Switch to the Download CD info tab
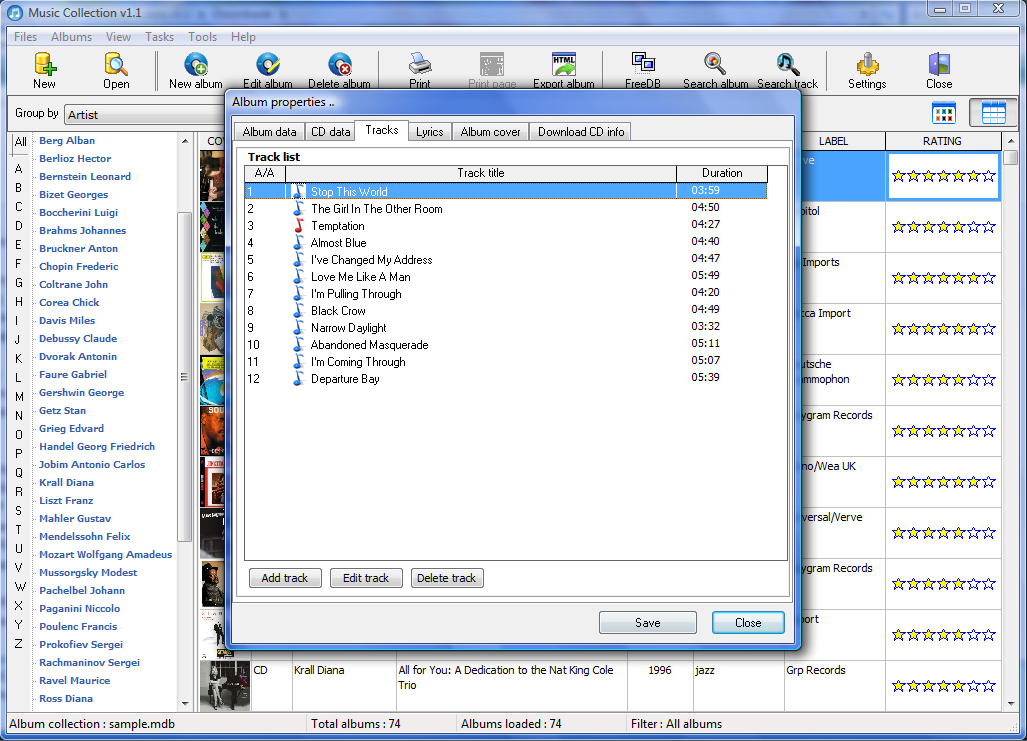 (581, 132)
